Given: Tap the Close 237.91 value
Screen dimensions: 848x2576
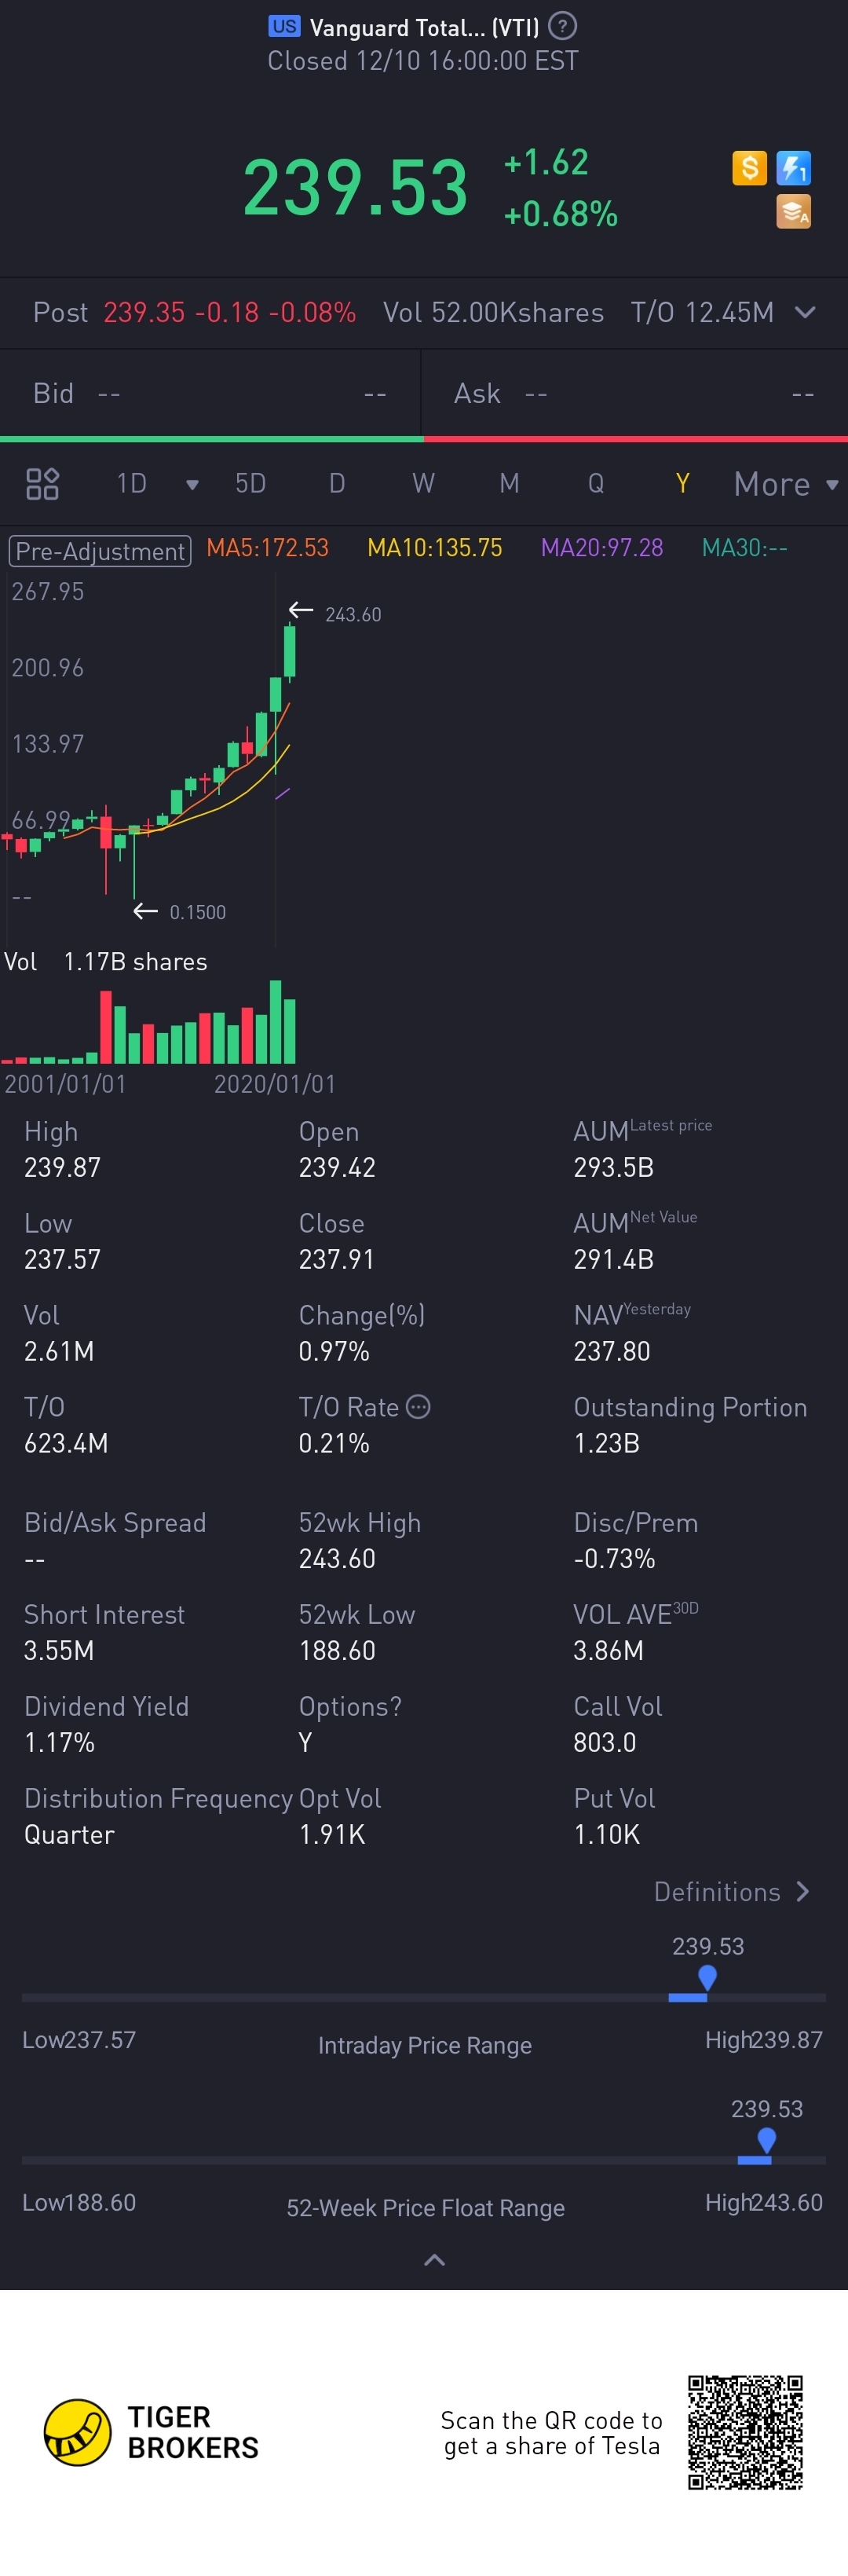Looking at the screenshot, I should click(x=336, y=1260).
